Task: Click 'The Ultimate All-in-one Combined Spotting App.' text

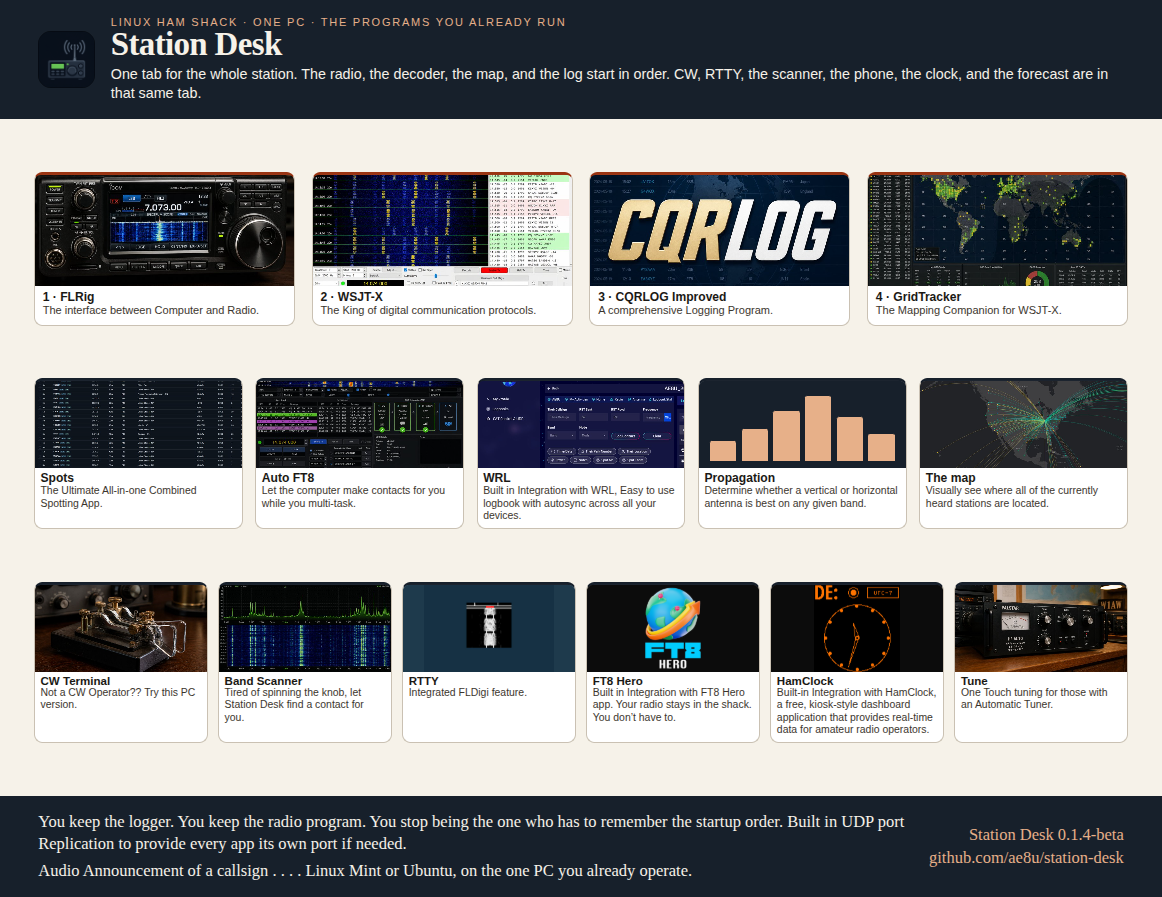Action: pos(119,497)
